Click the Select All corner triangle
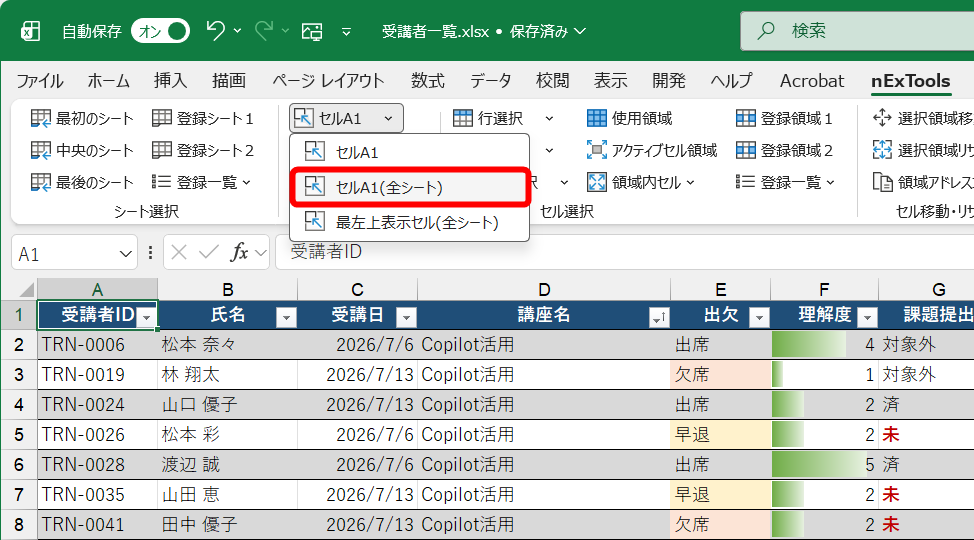Screen dimensions: 974x540 [25, 289]
